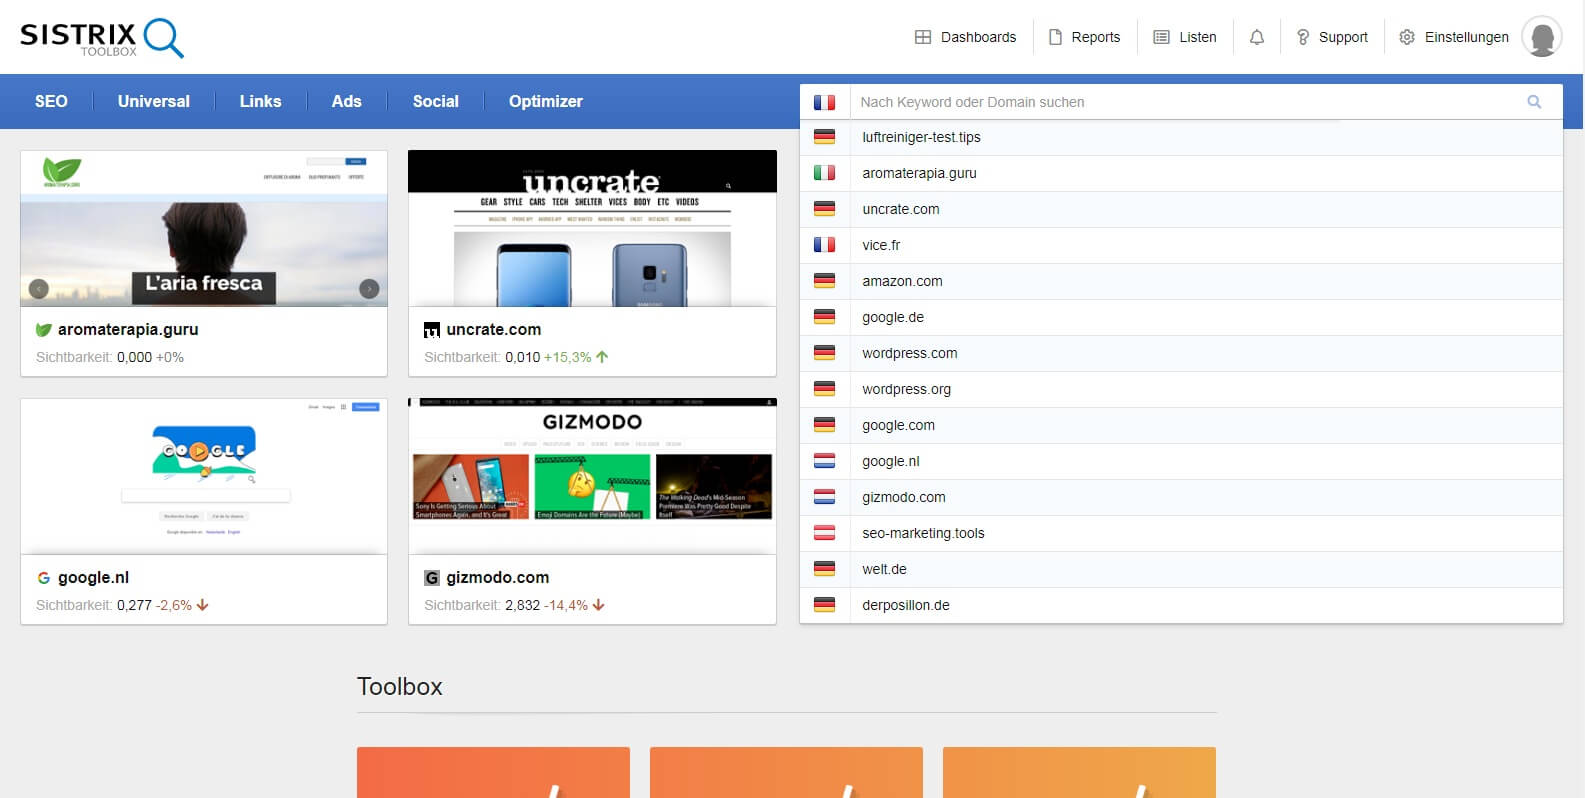1585x798 pixels.
Task: Click the user profile avatar
Action: coord(1541,37)
